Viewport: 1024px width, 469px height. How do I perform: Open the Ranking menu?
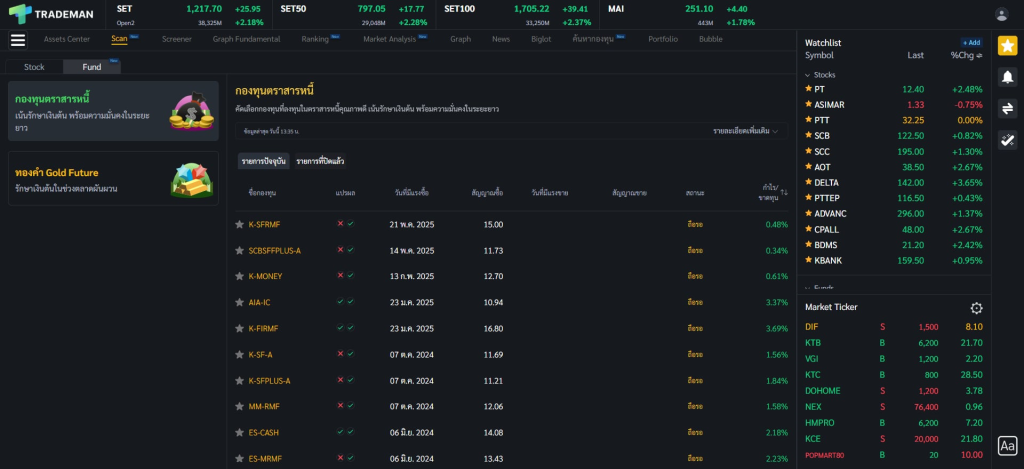pos(315,39)
